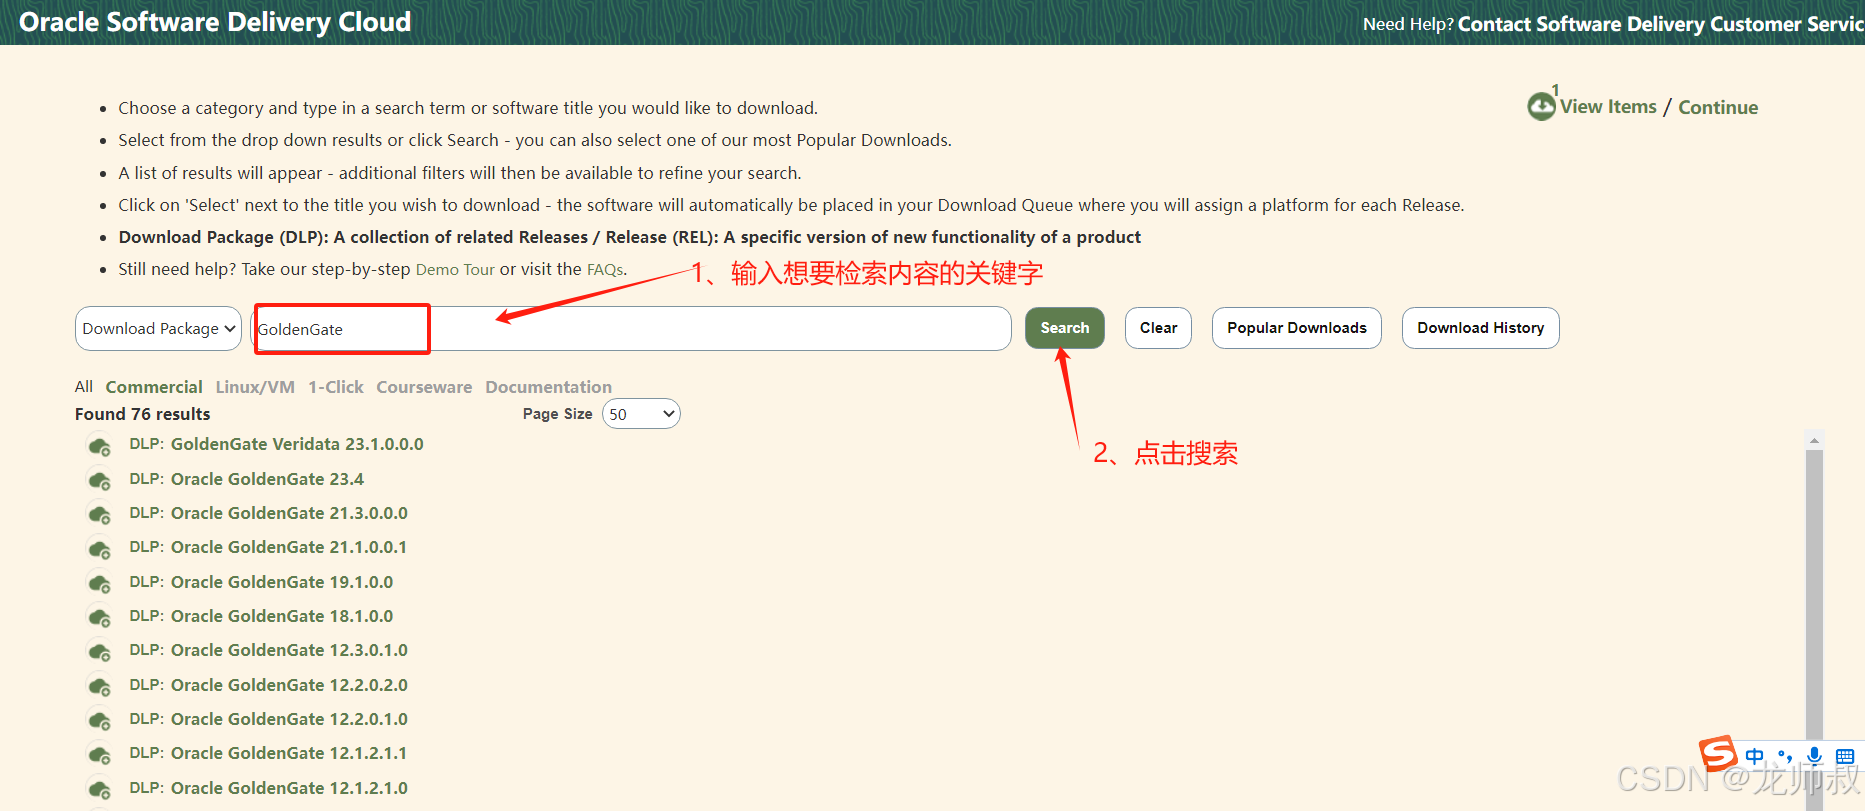This screenshot has width=1865, height=811.
Task: Select DLP: Oracle GoldenGate 12.1.2.1.0 result
Action: (268, 788)
